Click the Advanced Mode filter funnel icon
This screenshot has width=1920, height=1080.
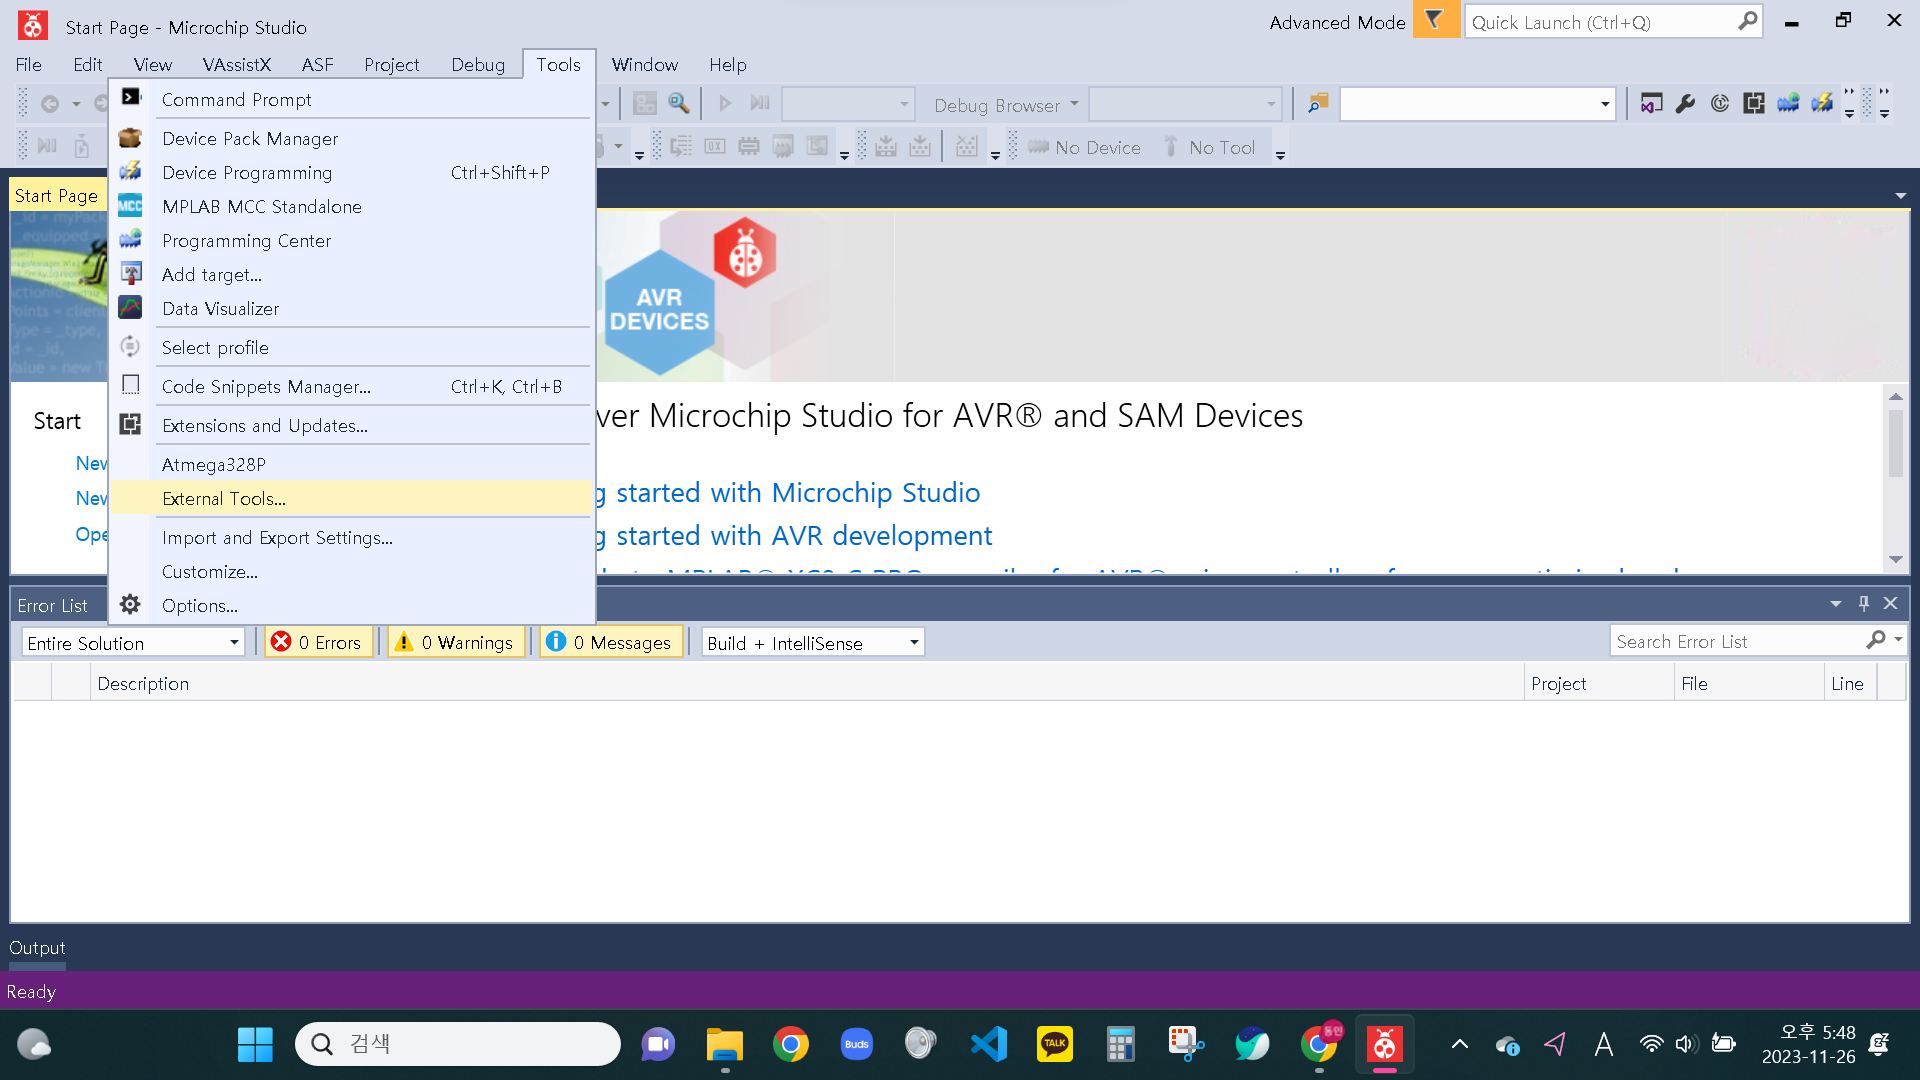pyautogui.click(x=1435, y=21)
